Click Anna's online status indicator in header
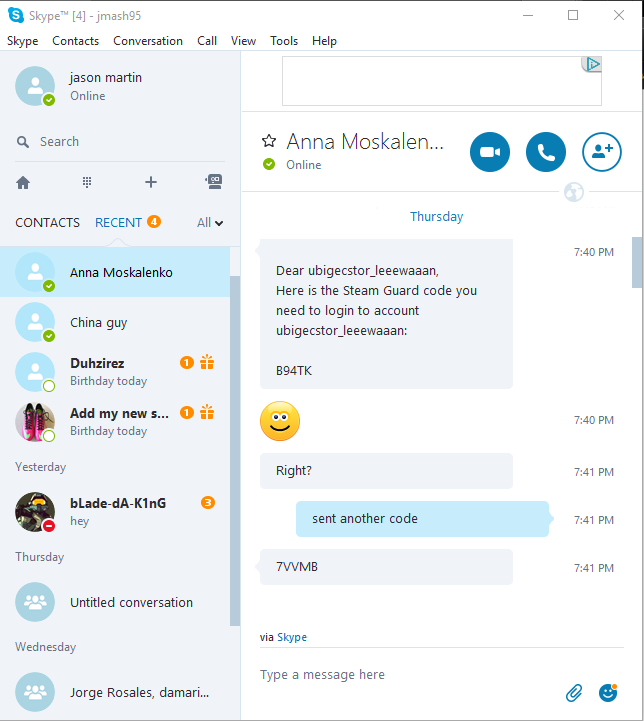This screenshot has width=644, height=721. click(x=269, y=164)
